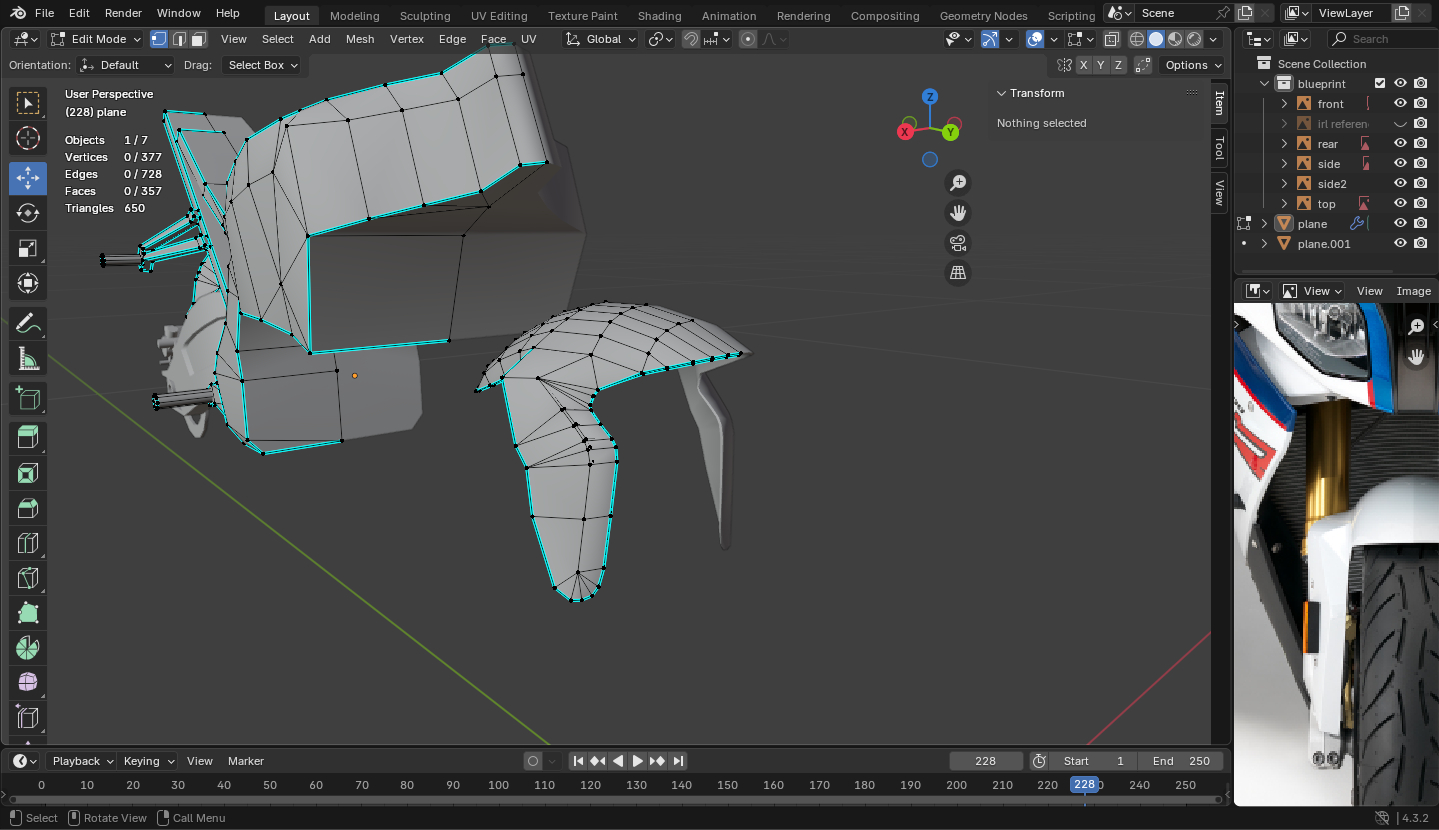Open the Mesh menu
The height and width of the screenshot is (830, 1439).
coord(360,39)
